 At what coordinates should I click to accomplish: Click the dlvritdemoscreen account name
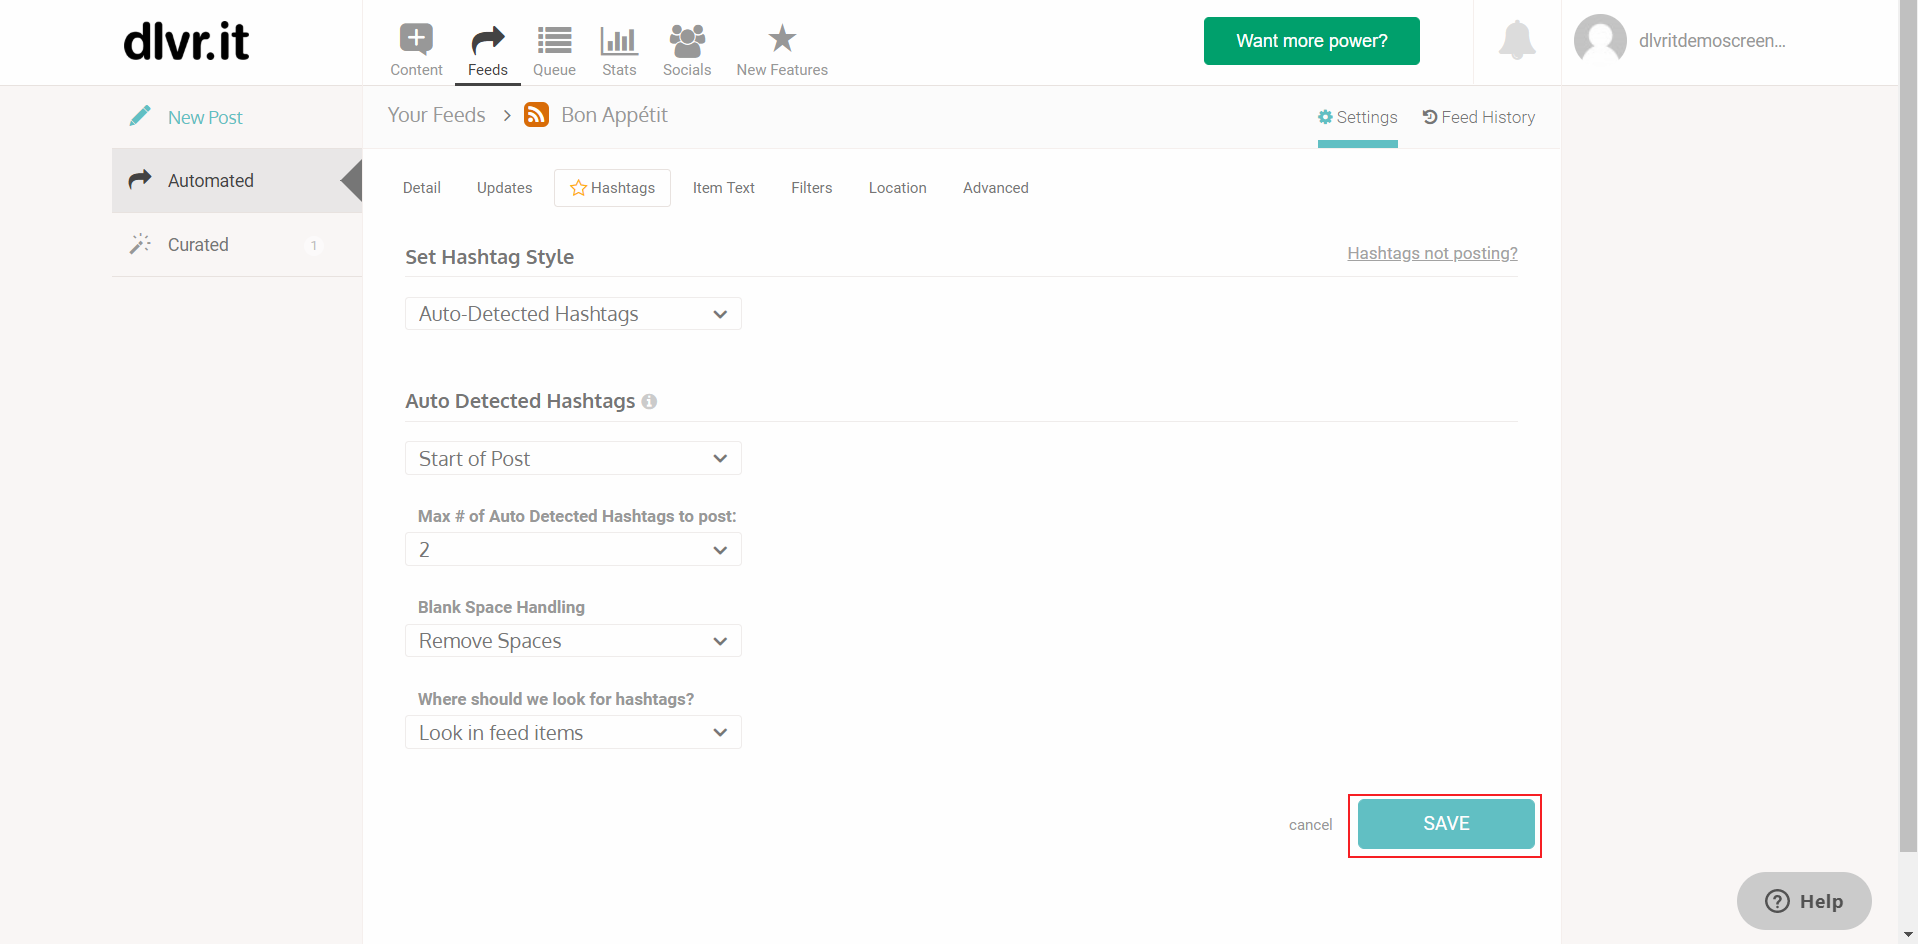click(1712, 41)
